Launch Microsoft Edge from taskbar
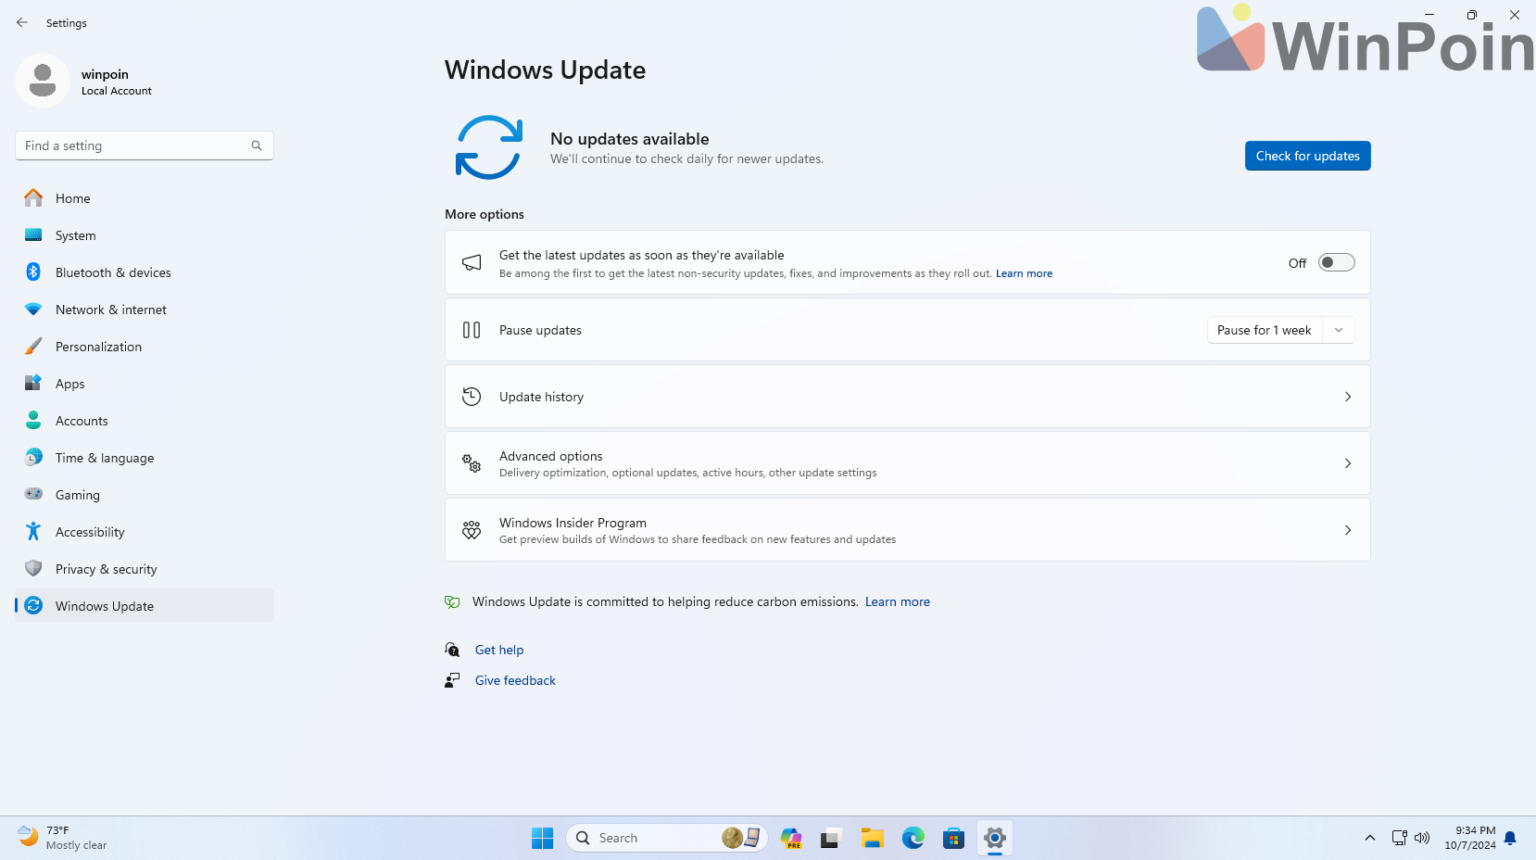This screenshot has height=860, width=1536. point(912,838)
